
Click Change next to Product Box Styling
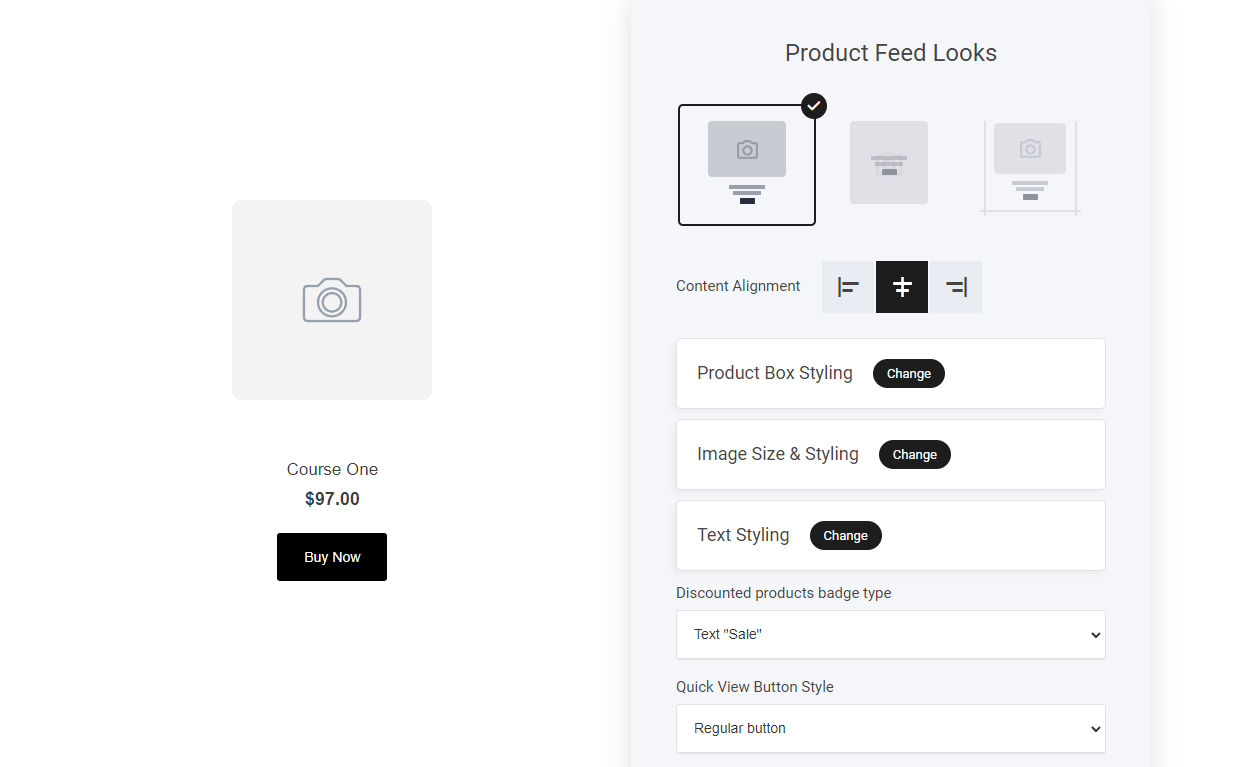[908, 373]
